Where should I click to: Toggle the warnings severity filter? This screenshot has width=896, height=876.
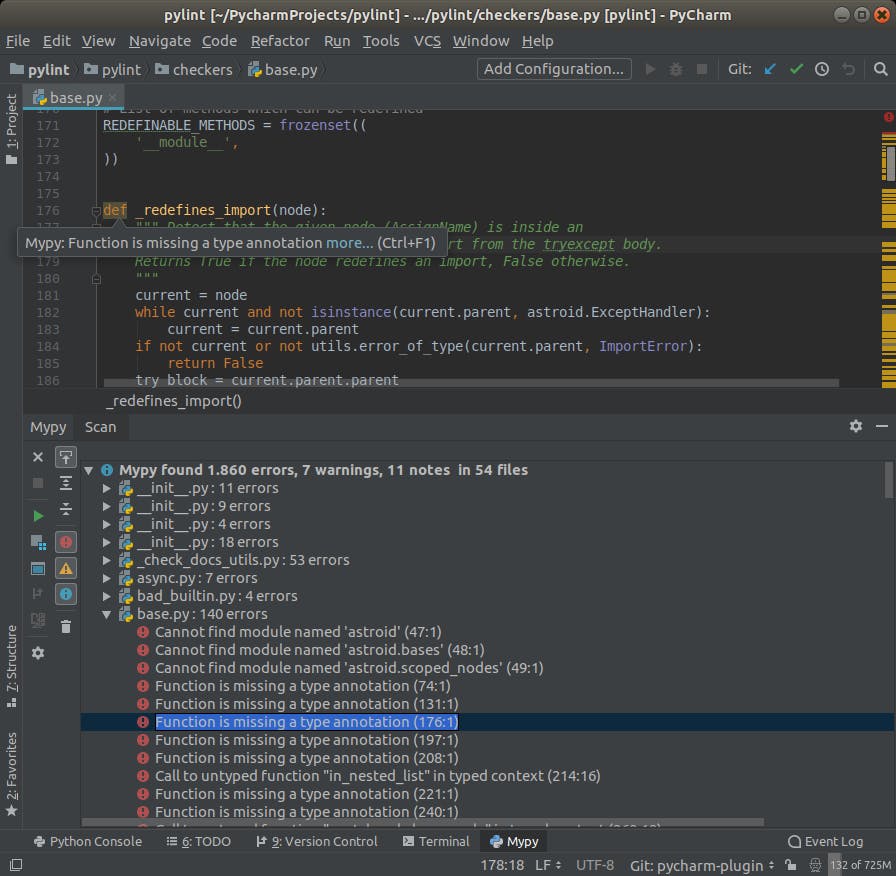[x=66, y=568]
